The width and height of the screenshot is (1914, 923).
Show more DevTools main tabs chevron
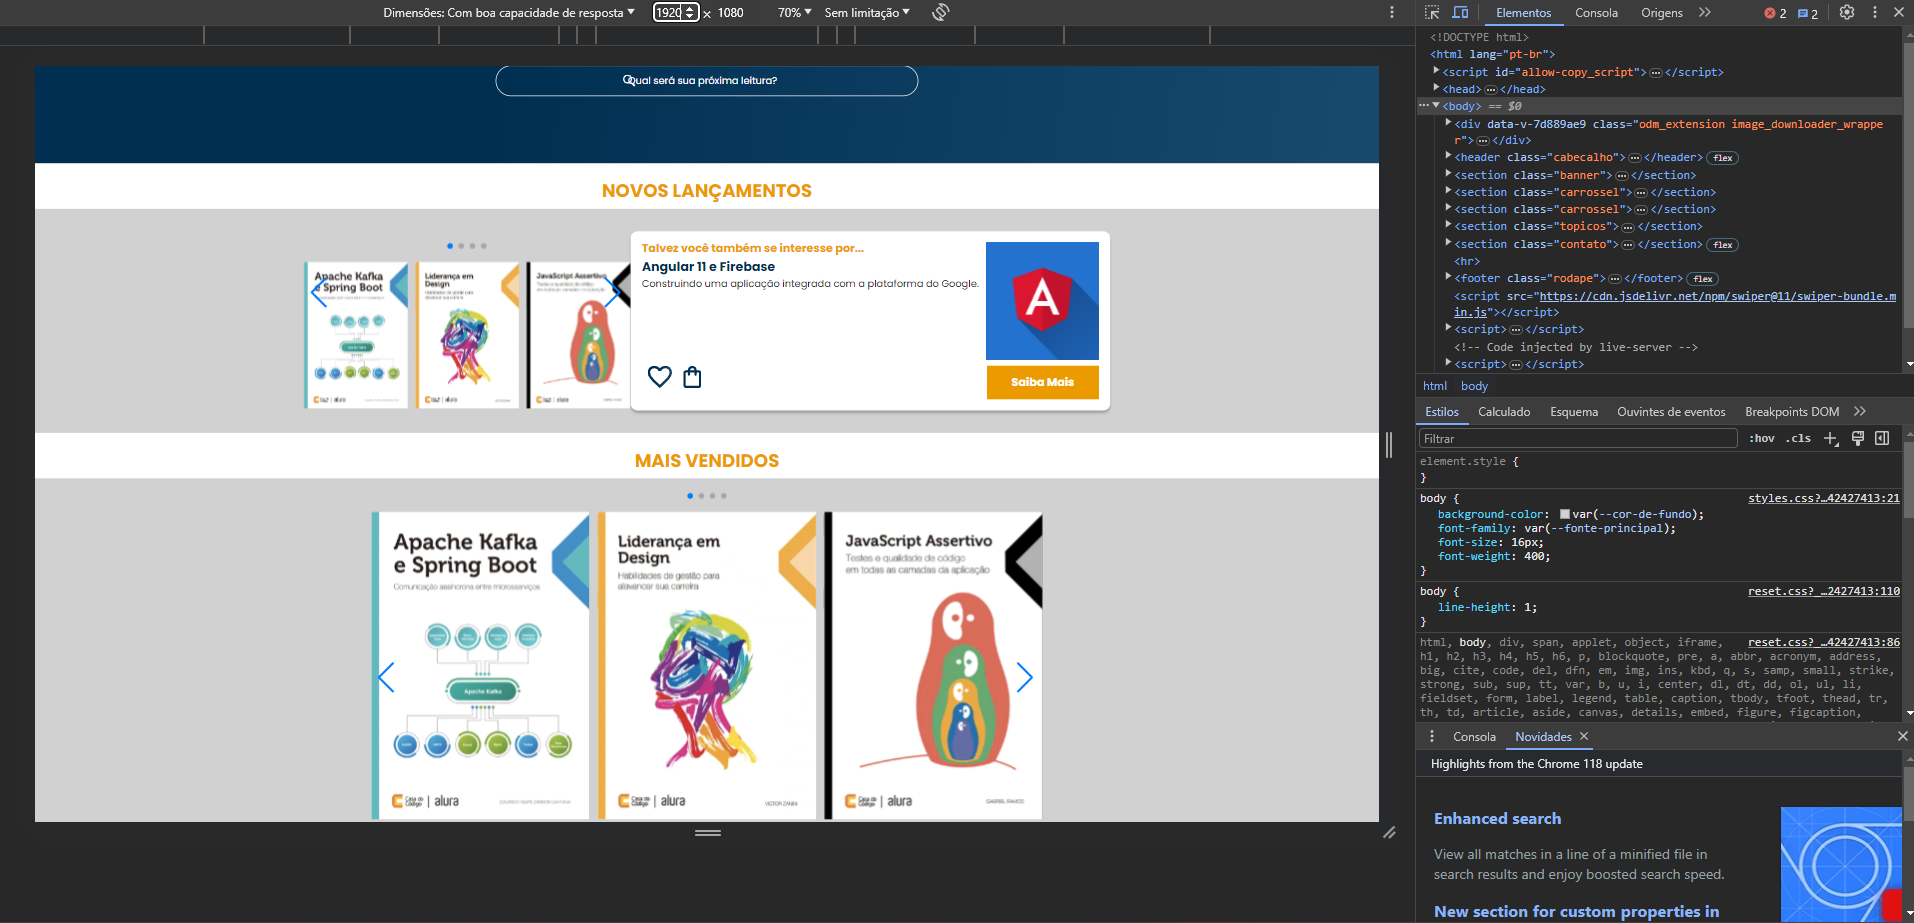point(1705,13)
